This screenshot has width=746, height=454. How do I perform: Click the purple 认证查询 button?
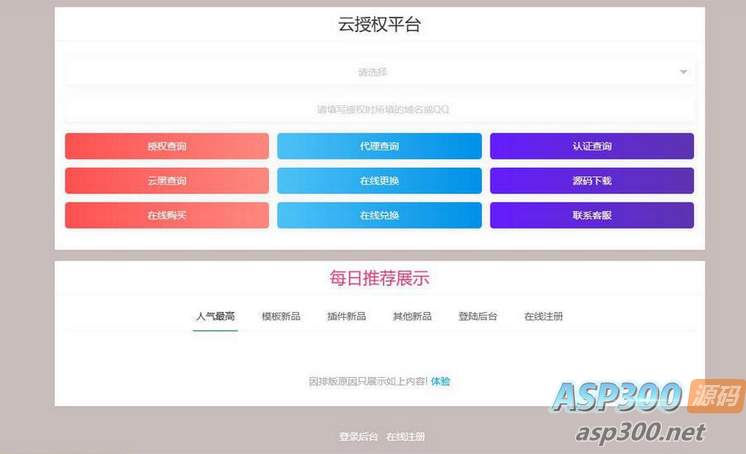(x=592, y=146)
